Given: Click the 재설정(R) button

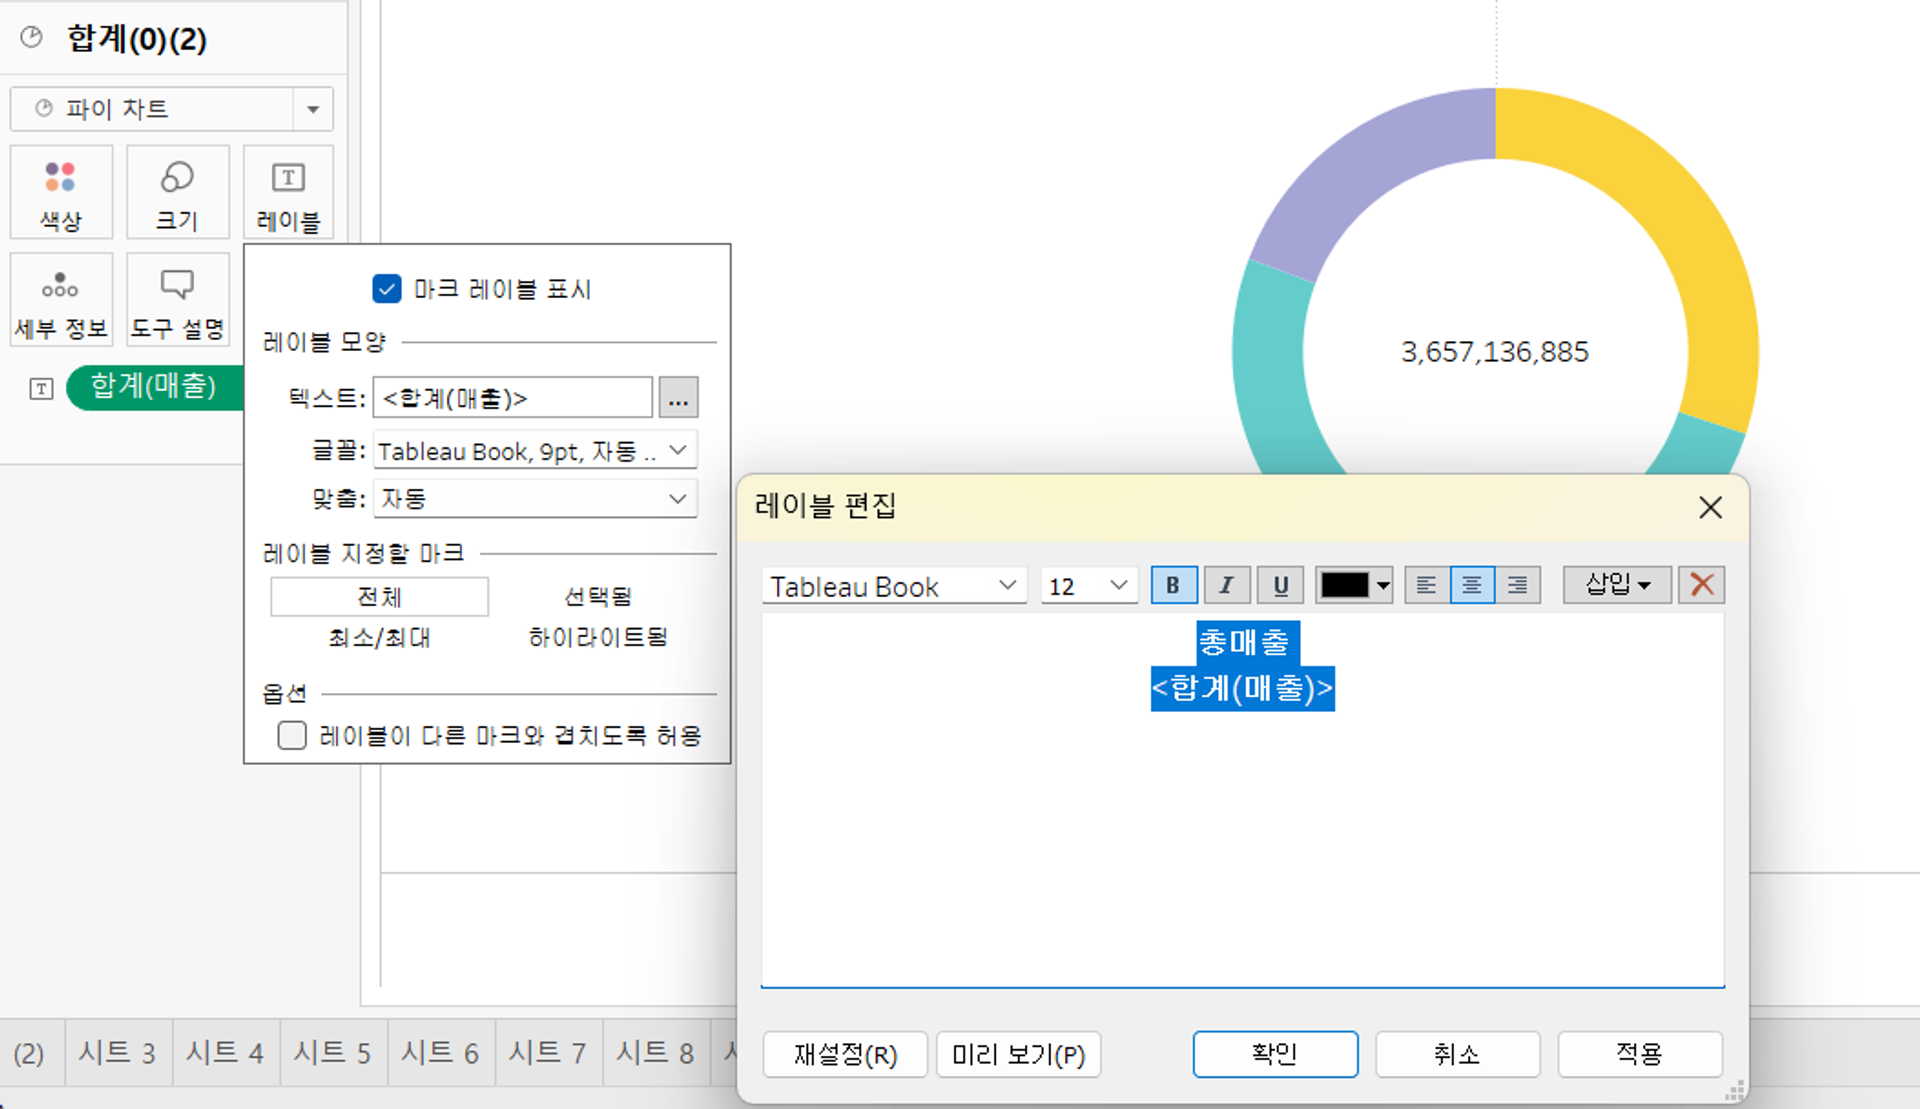Looking at the screenshot, I should coord(845,1055).
